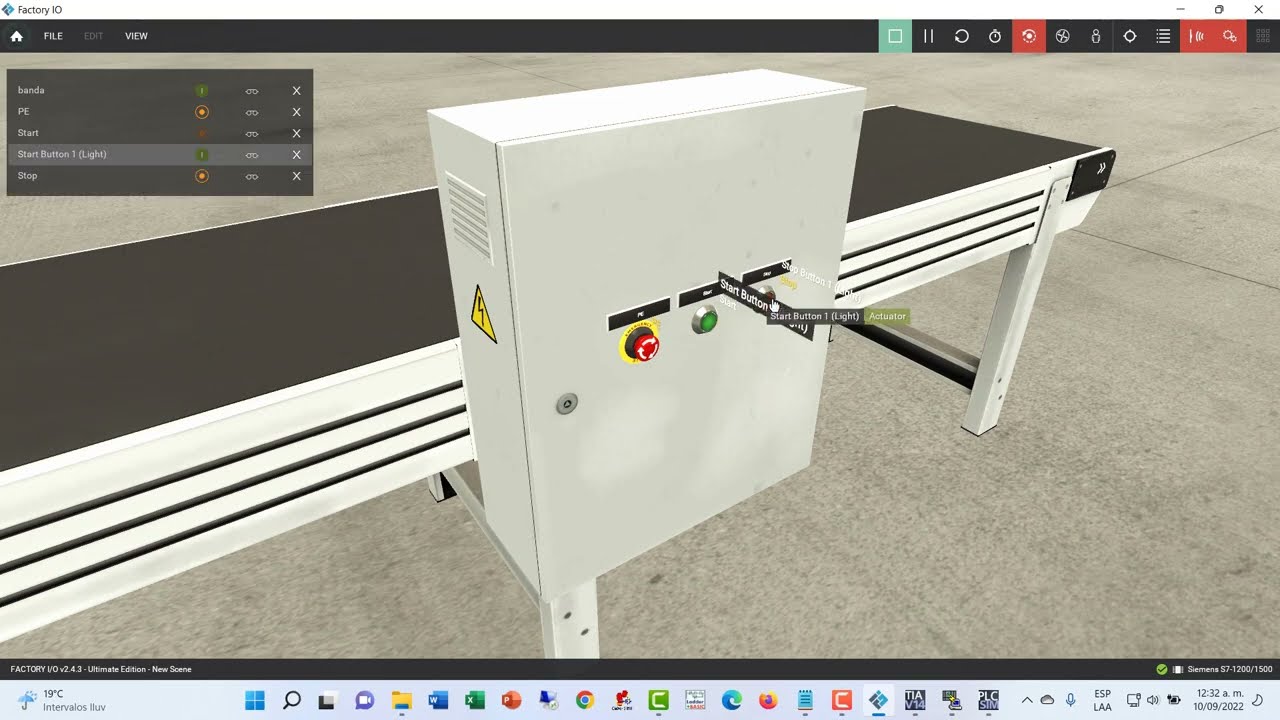Remove the PE tag from the list
The image size is (1280, 720).
tap(296, 112)
